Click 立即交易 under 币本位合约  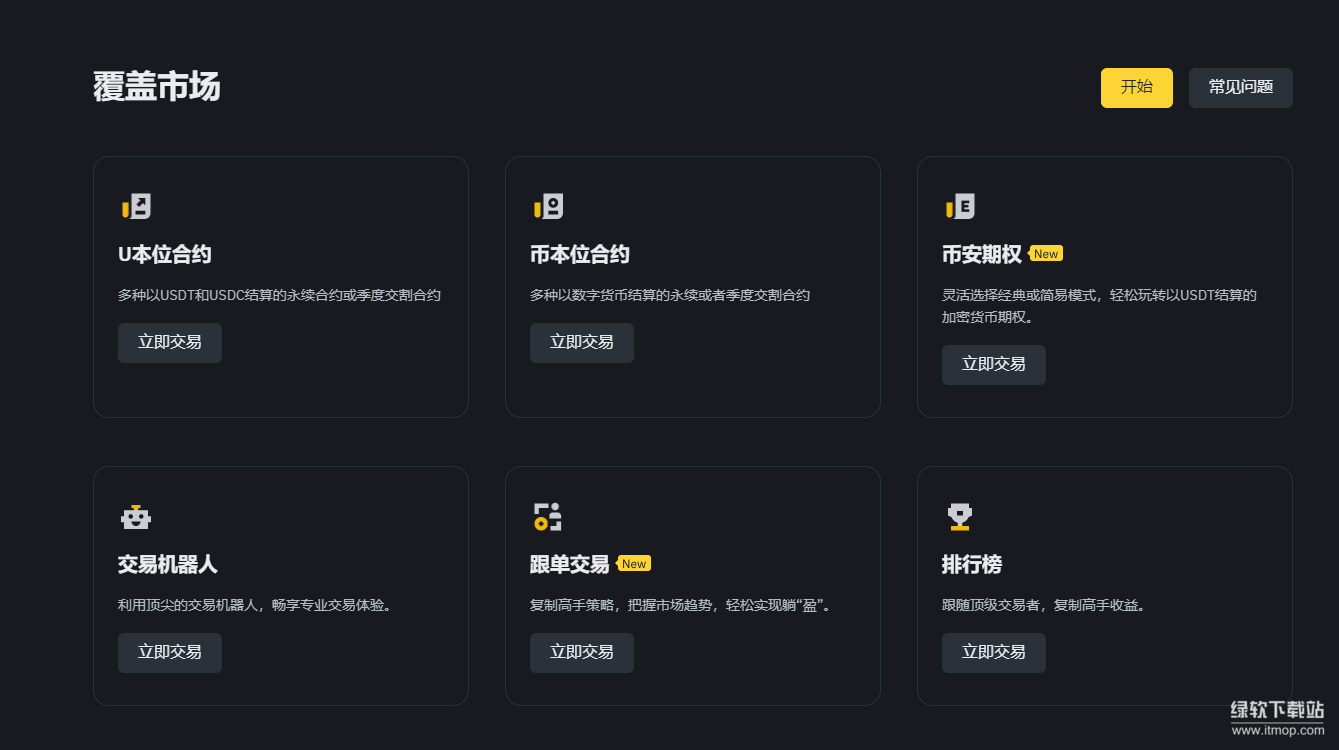point(582,343)
